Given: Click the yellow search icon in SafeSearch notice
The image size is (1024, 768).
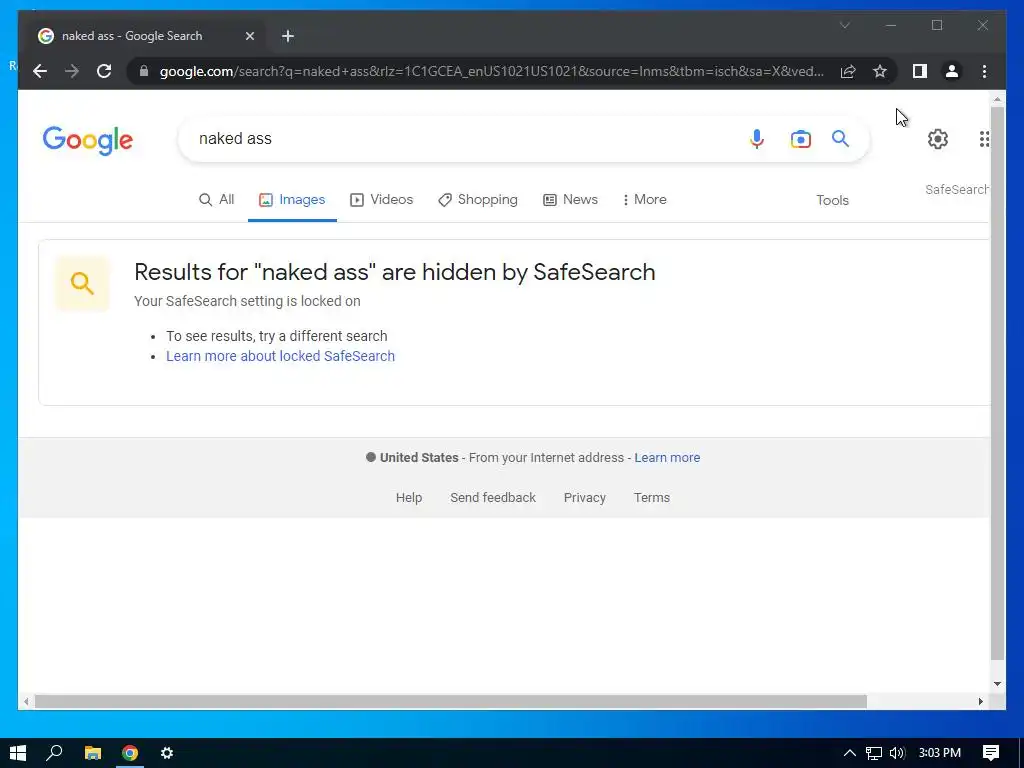Looking at the screenshot, I should point(82,283).
